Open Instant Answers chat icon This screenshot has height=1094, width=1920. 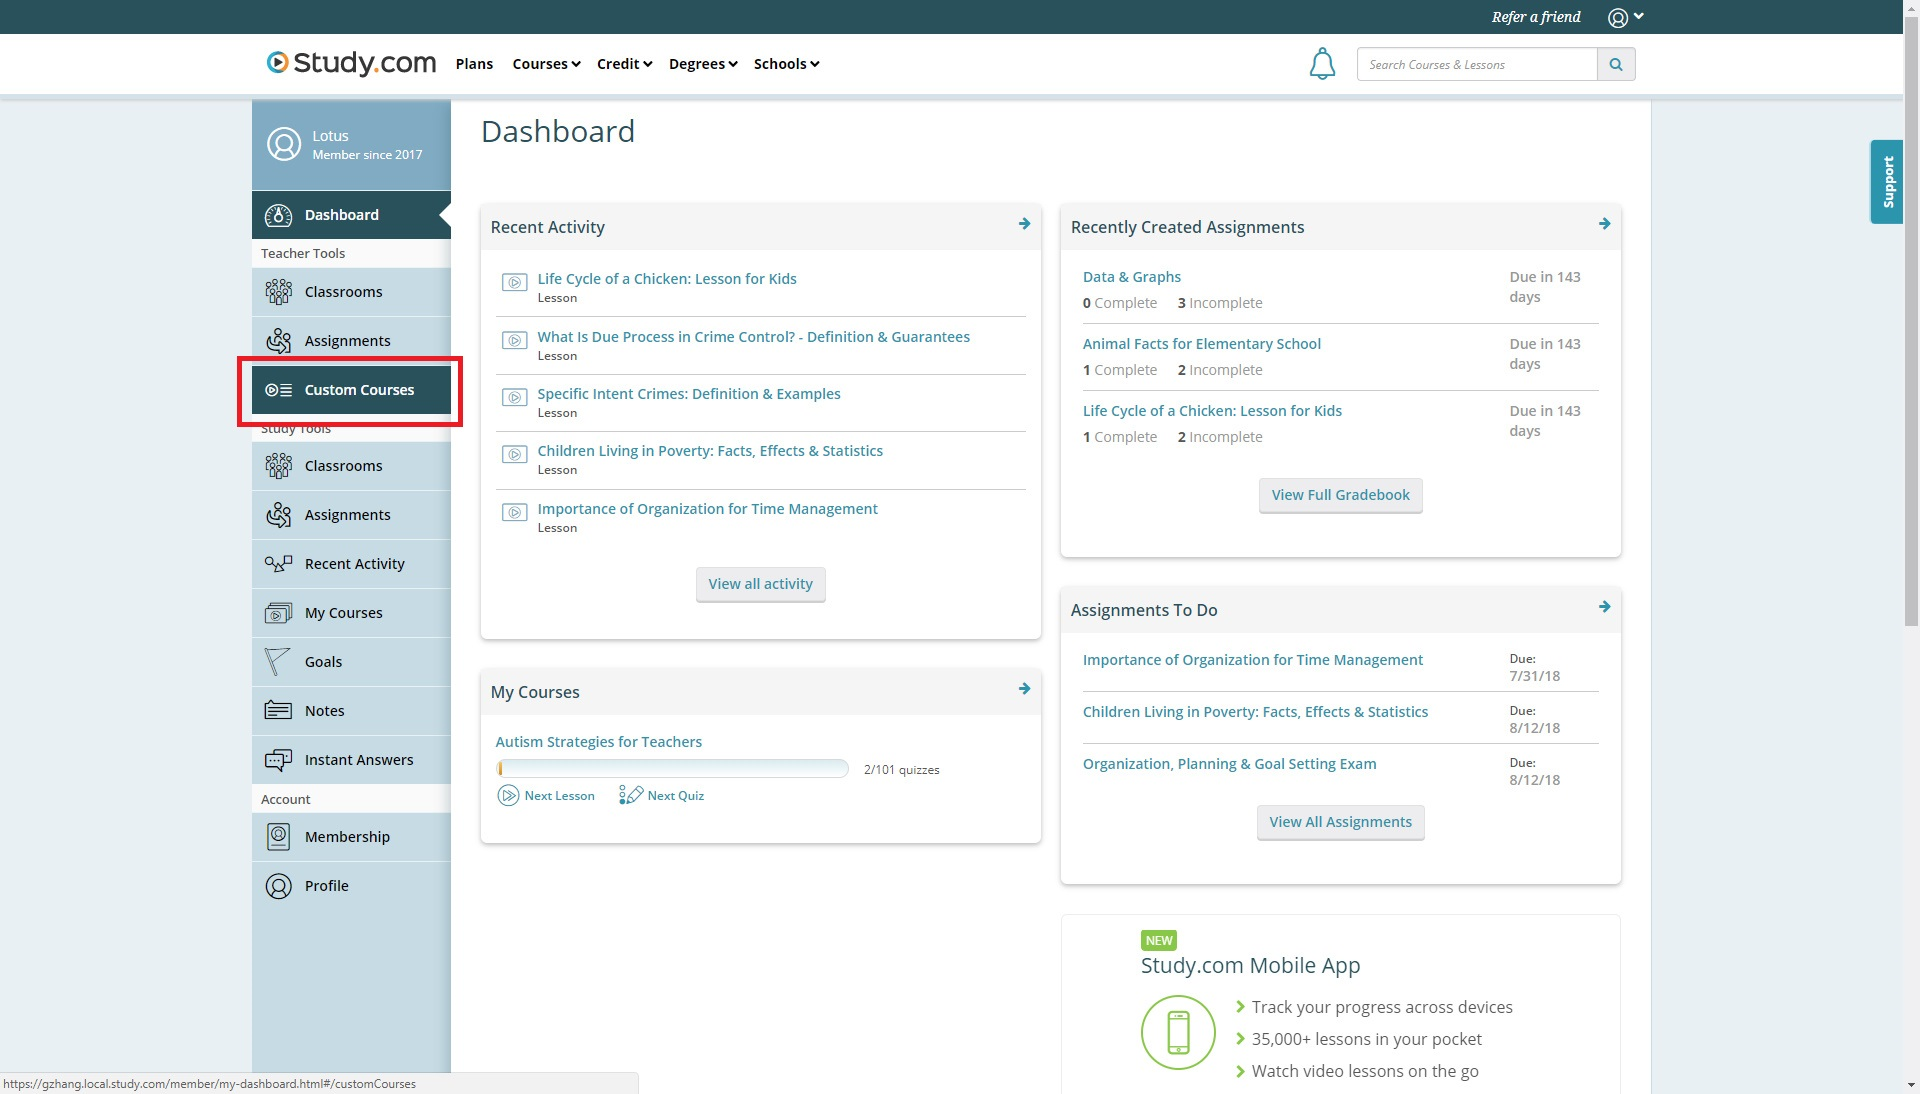click(278, 760)
